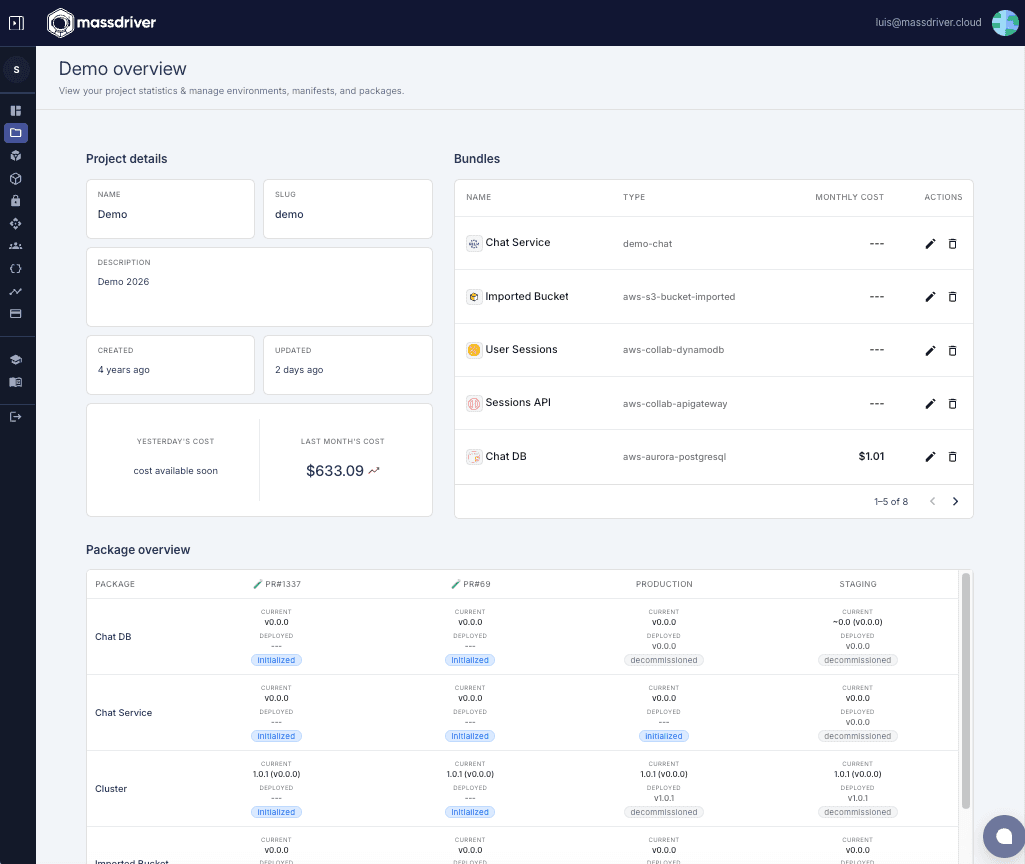This screenshot has height=864, width=1025.
Task: Switch to the PR#1337 column header
Action: click(277, 583)
